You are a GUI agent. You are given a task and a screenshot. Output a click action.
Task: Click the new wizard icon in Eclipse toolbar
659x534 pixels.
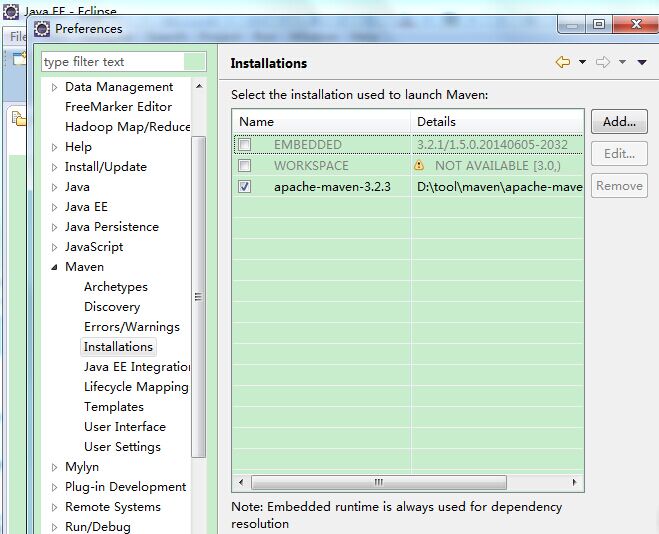pos(18,59)
